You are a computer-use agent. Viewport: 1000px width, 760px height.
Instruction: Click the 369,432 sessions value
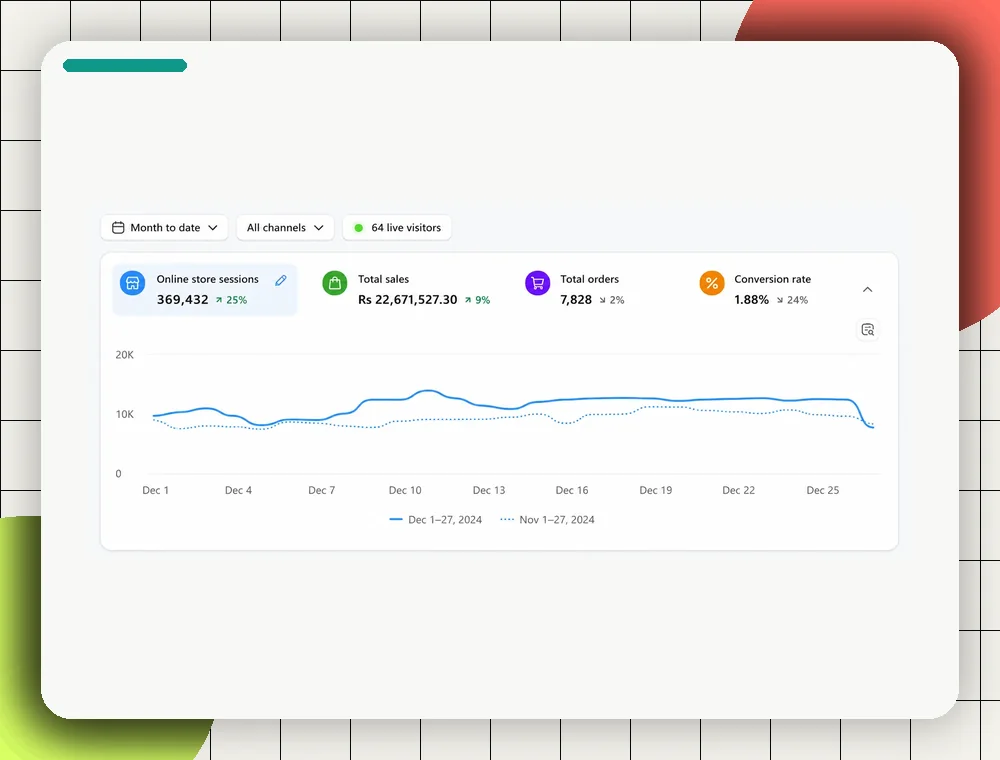pyautogui.click(x=182, y=300)
